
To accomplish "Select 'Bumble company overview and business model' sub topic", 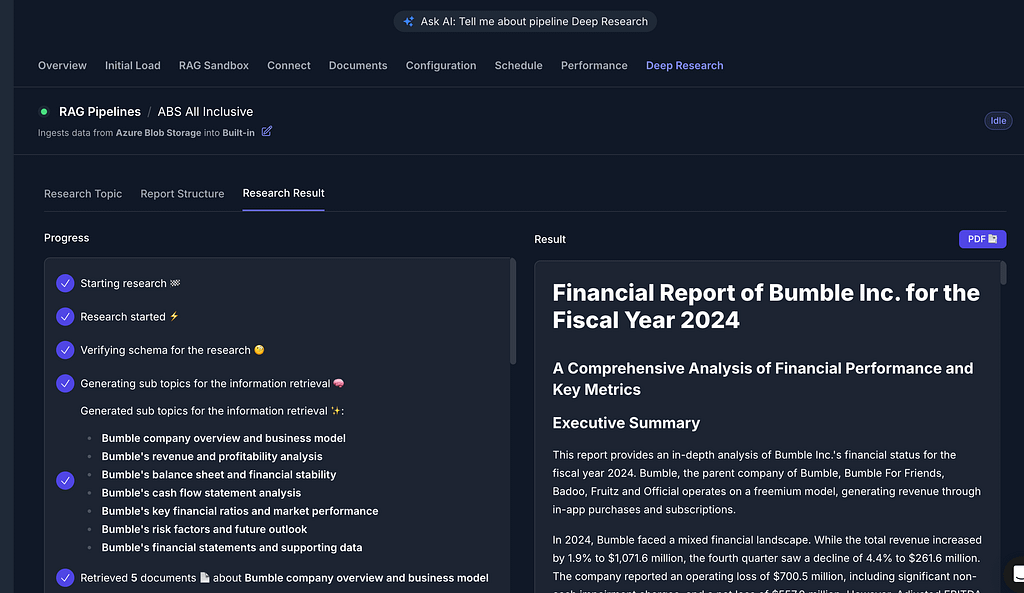I will (x=223, y=438).
